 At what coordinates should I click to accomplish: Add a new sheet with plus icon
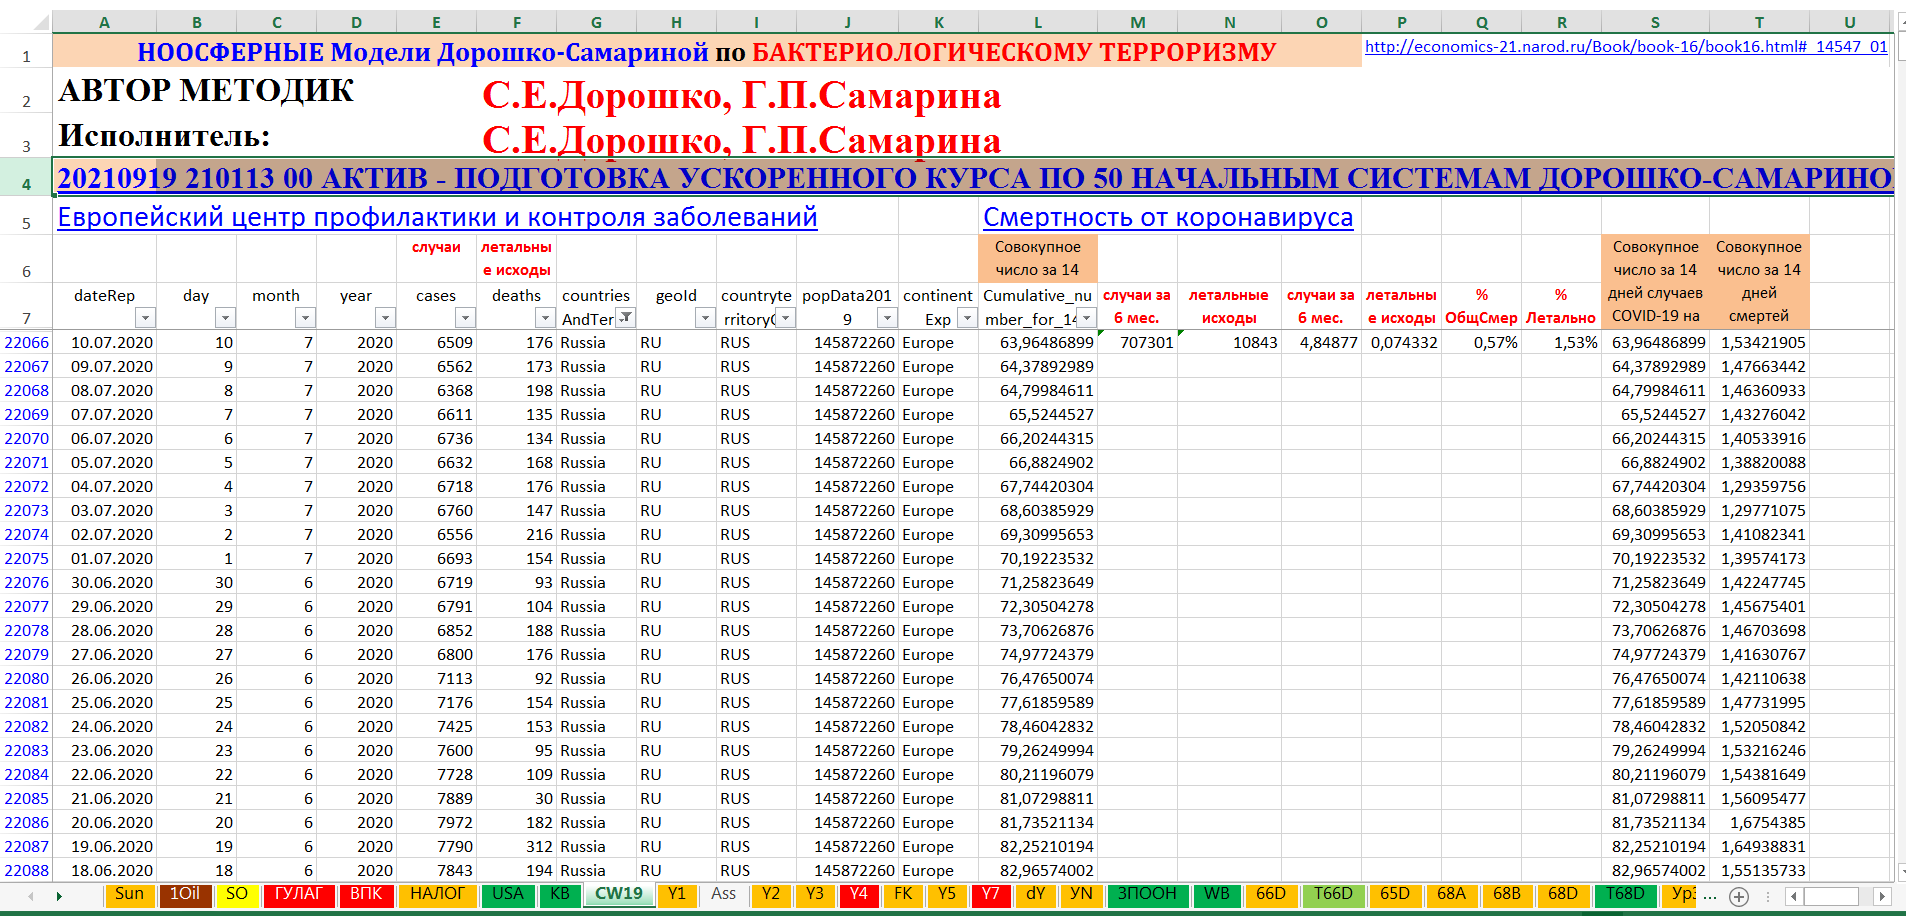pos(1739,896)
